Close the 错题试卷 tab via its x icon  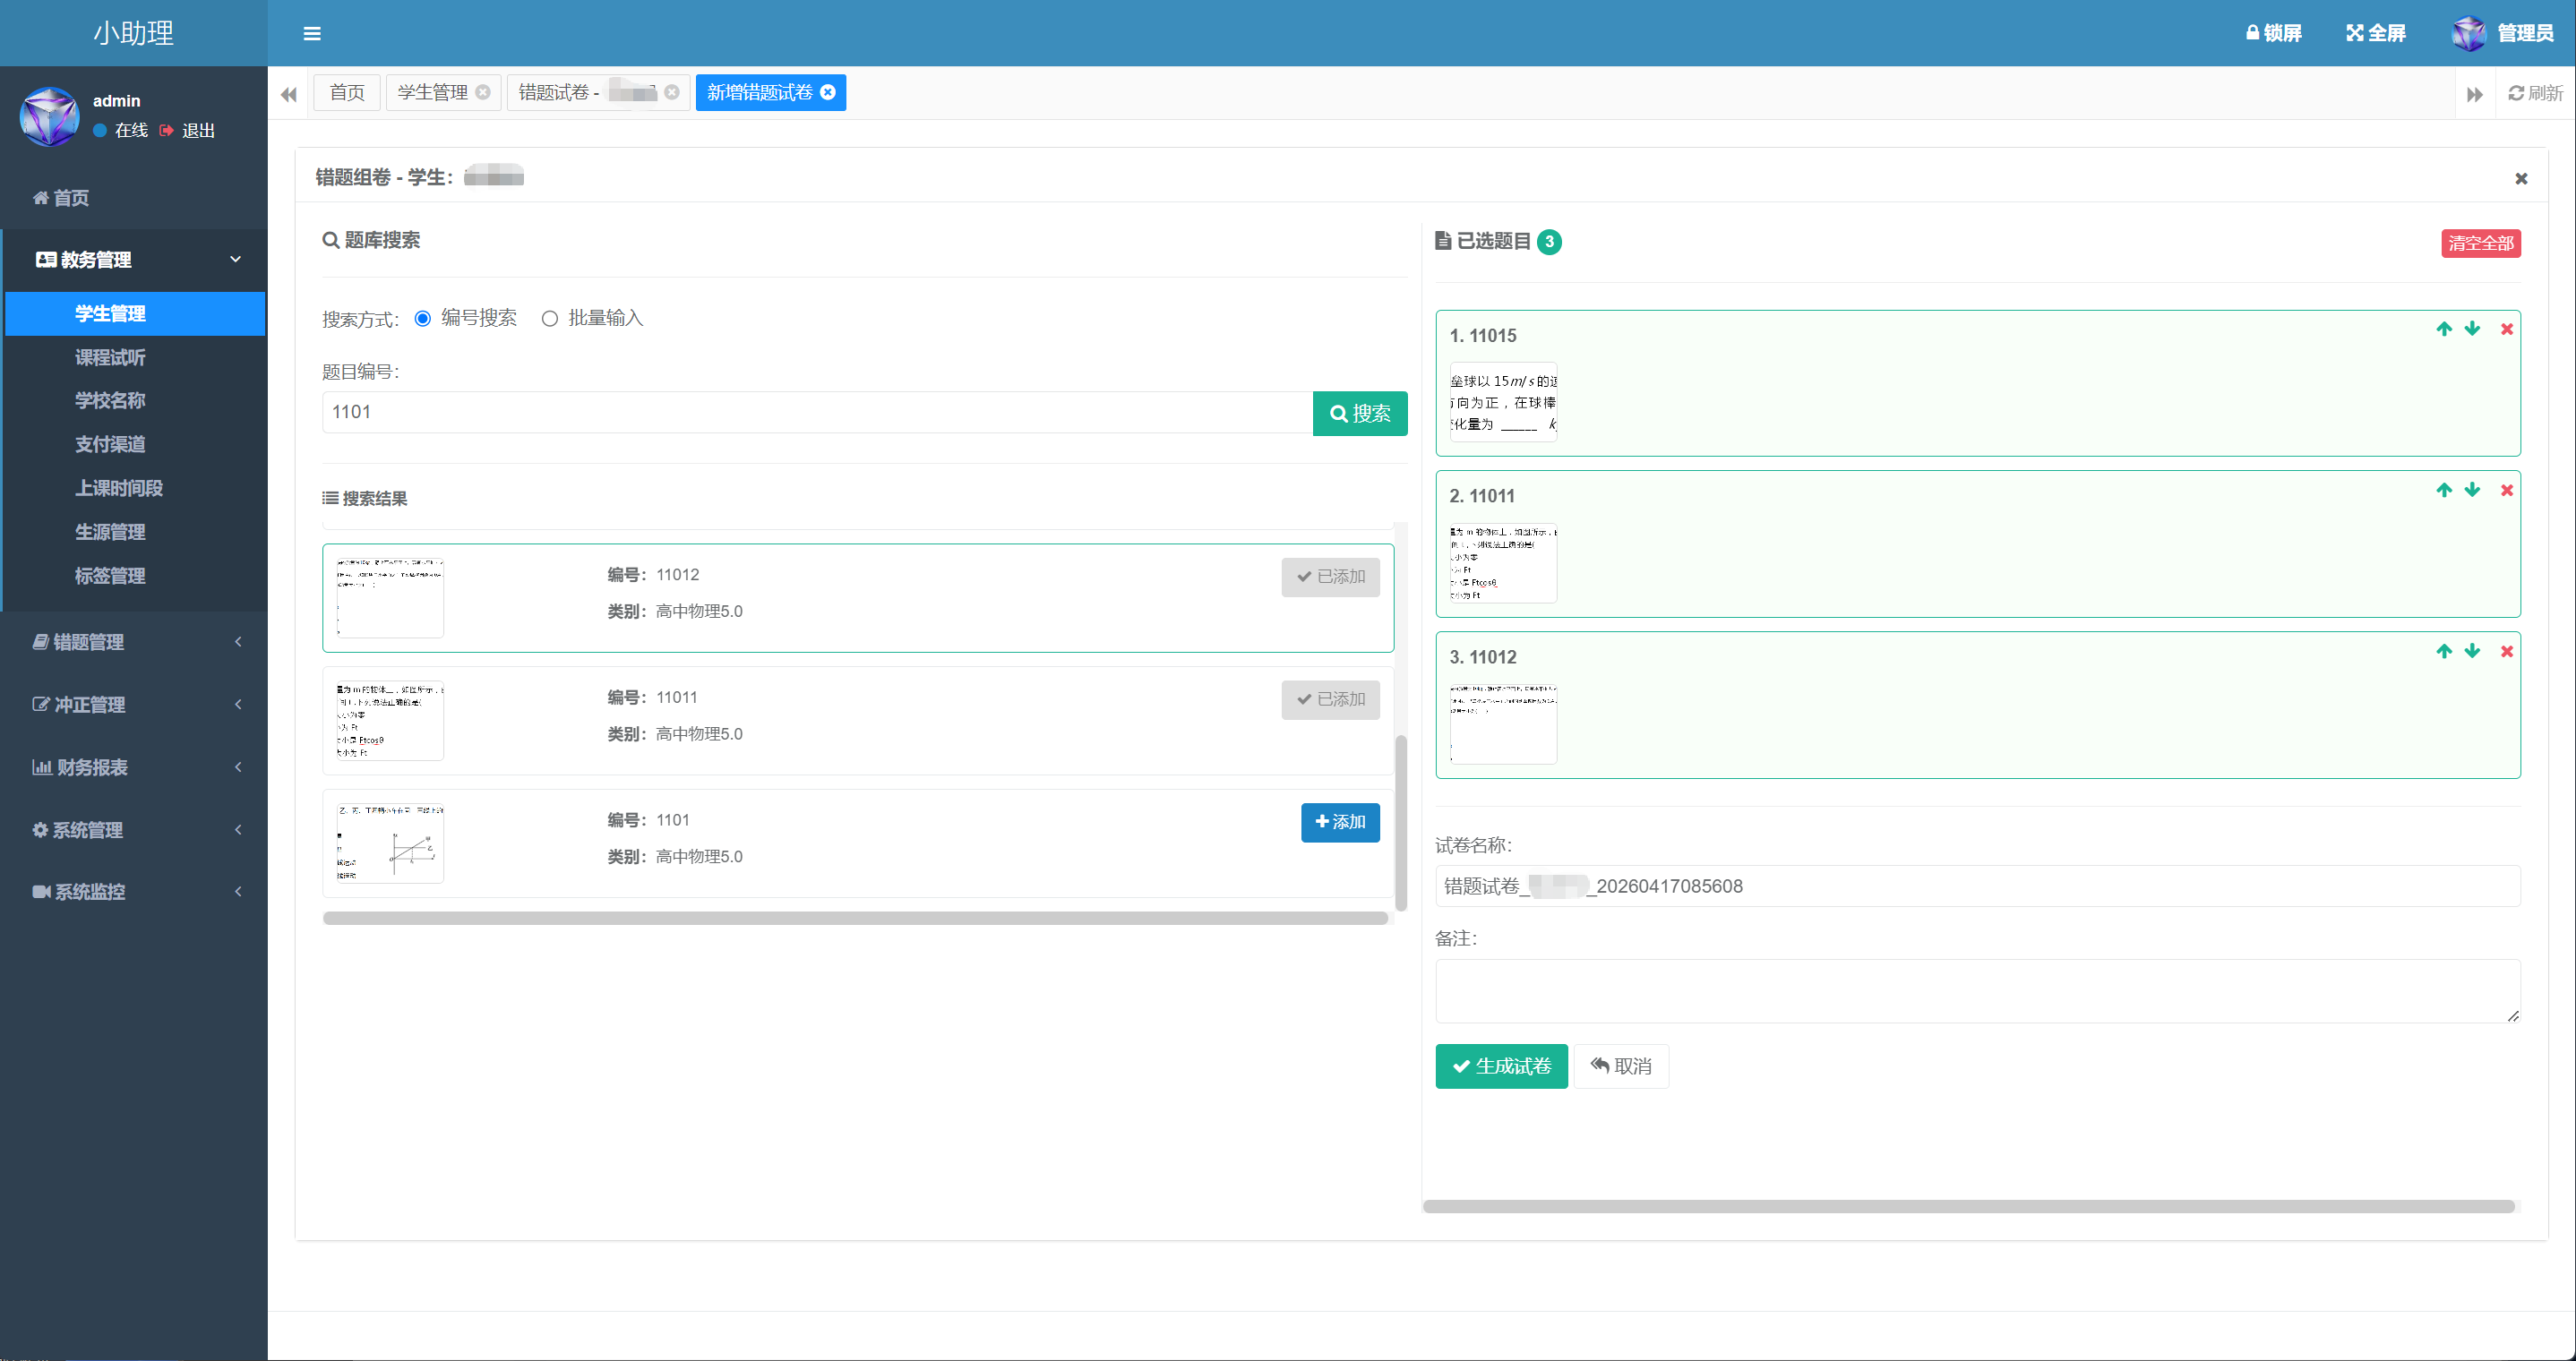[672, 92]
